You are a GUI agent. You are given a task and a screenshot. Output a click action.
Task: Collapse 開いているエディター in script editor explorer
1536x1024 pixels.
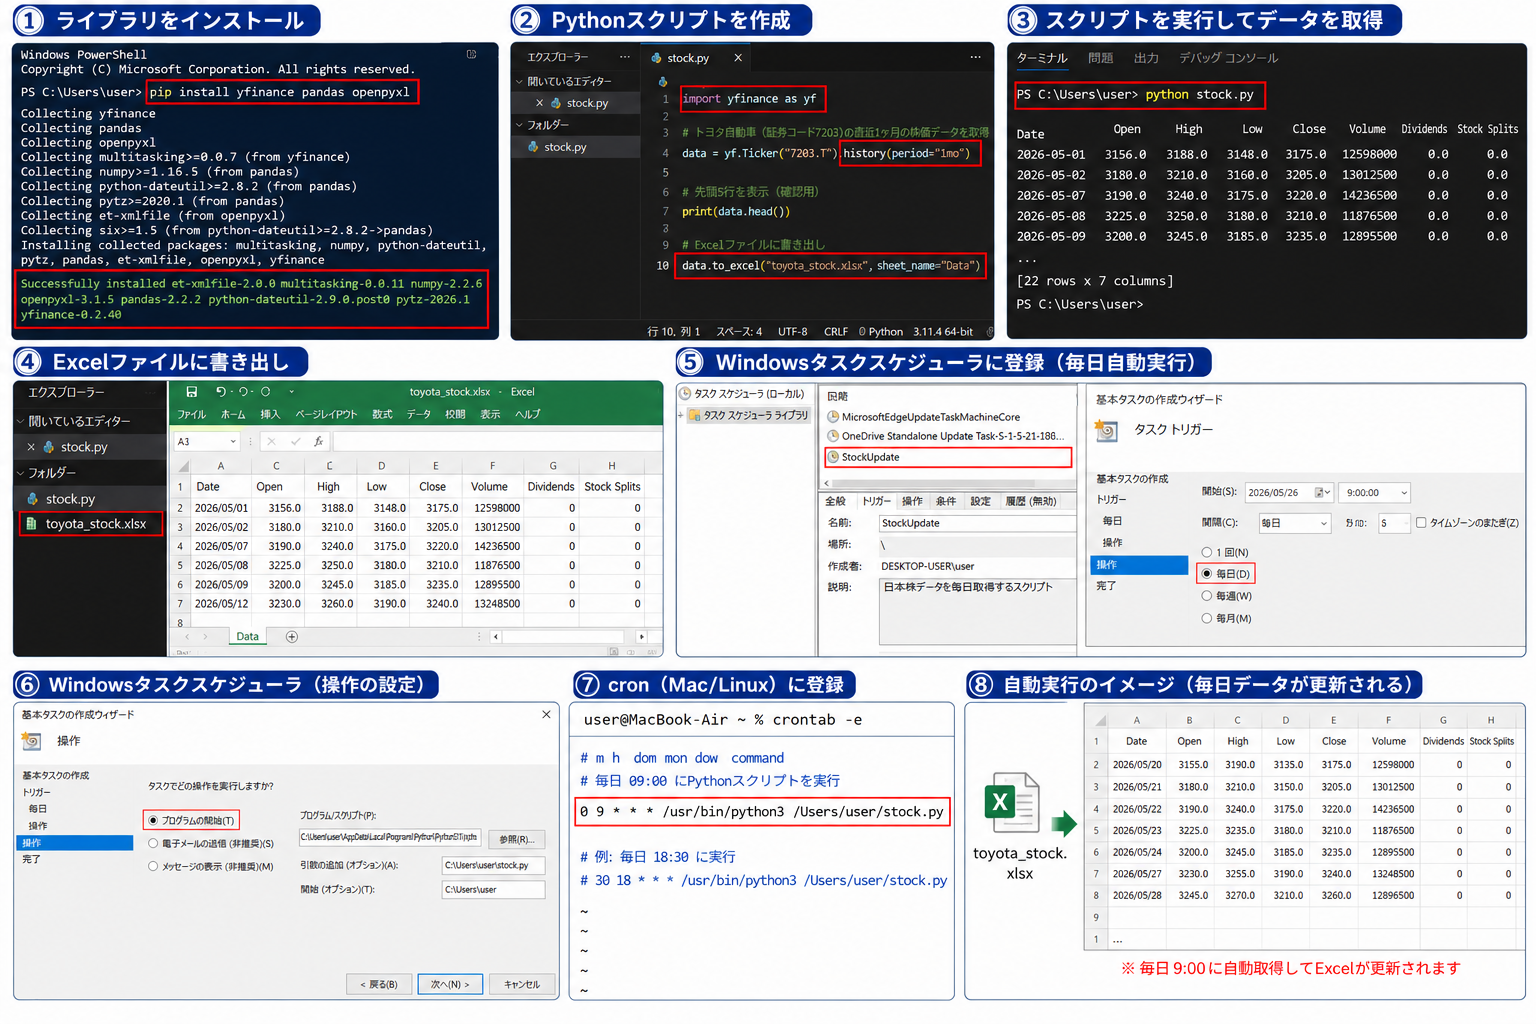click(519, 81)
